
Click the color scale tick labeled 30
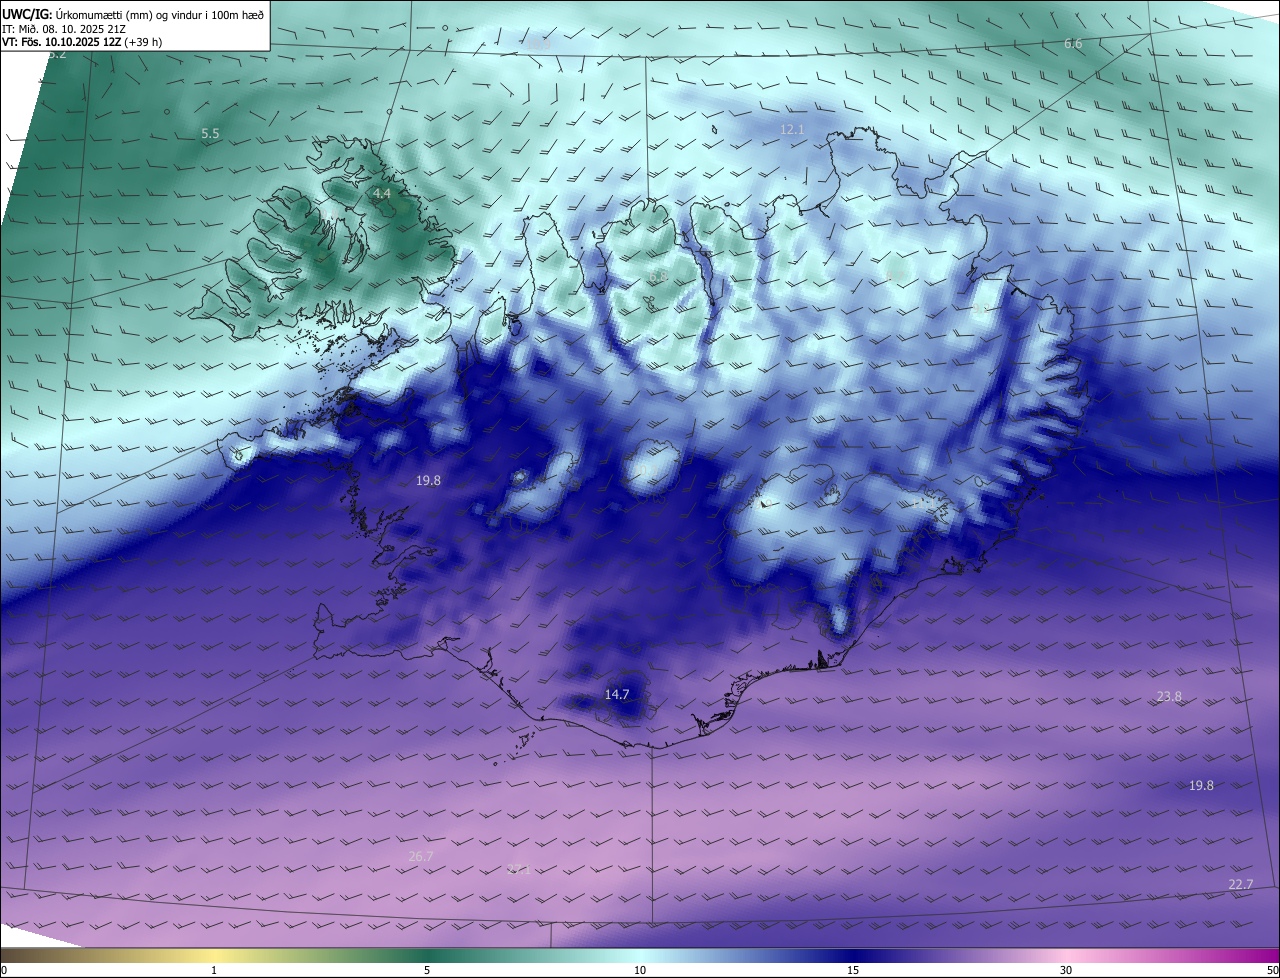(1066, 970)
